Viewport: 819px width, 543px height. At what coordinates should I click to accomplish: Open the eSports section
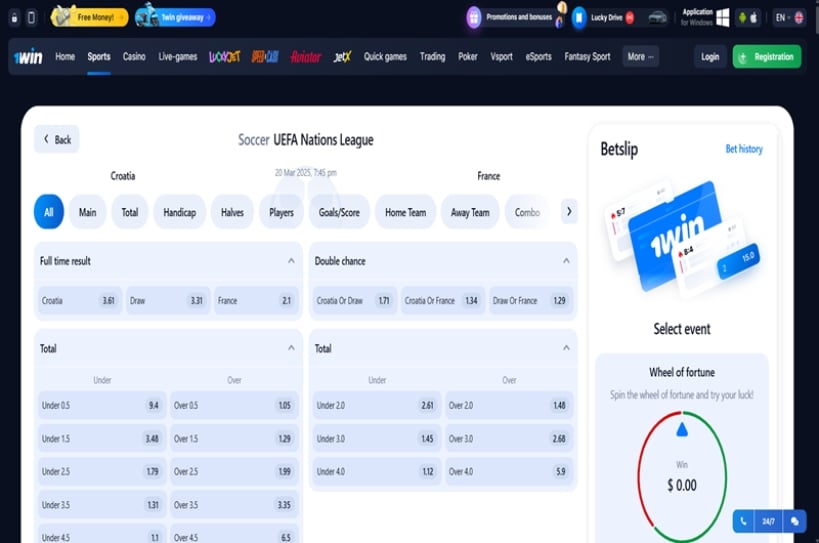539,56
